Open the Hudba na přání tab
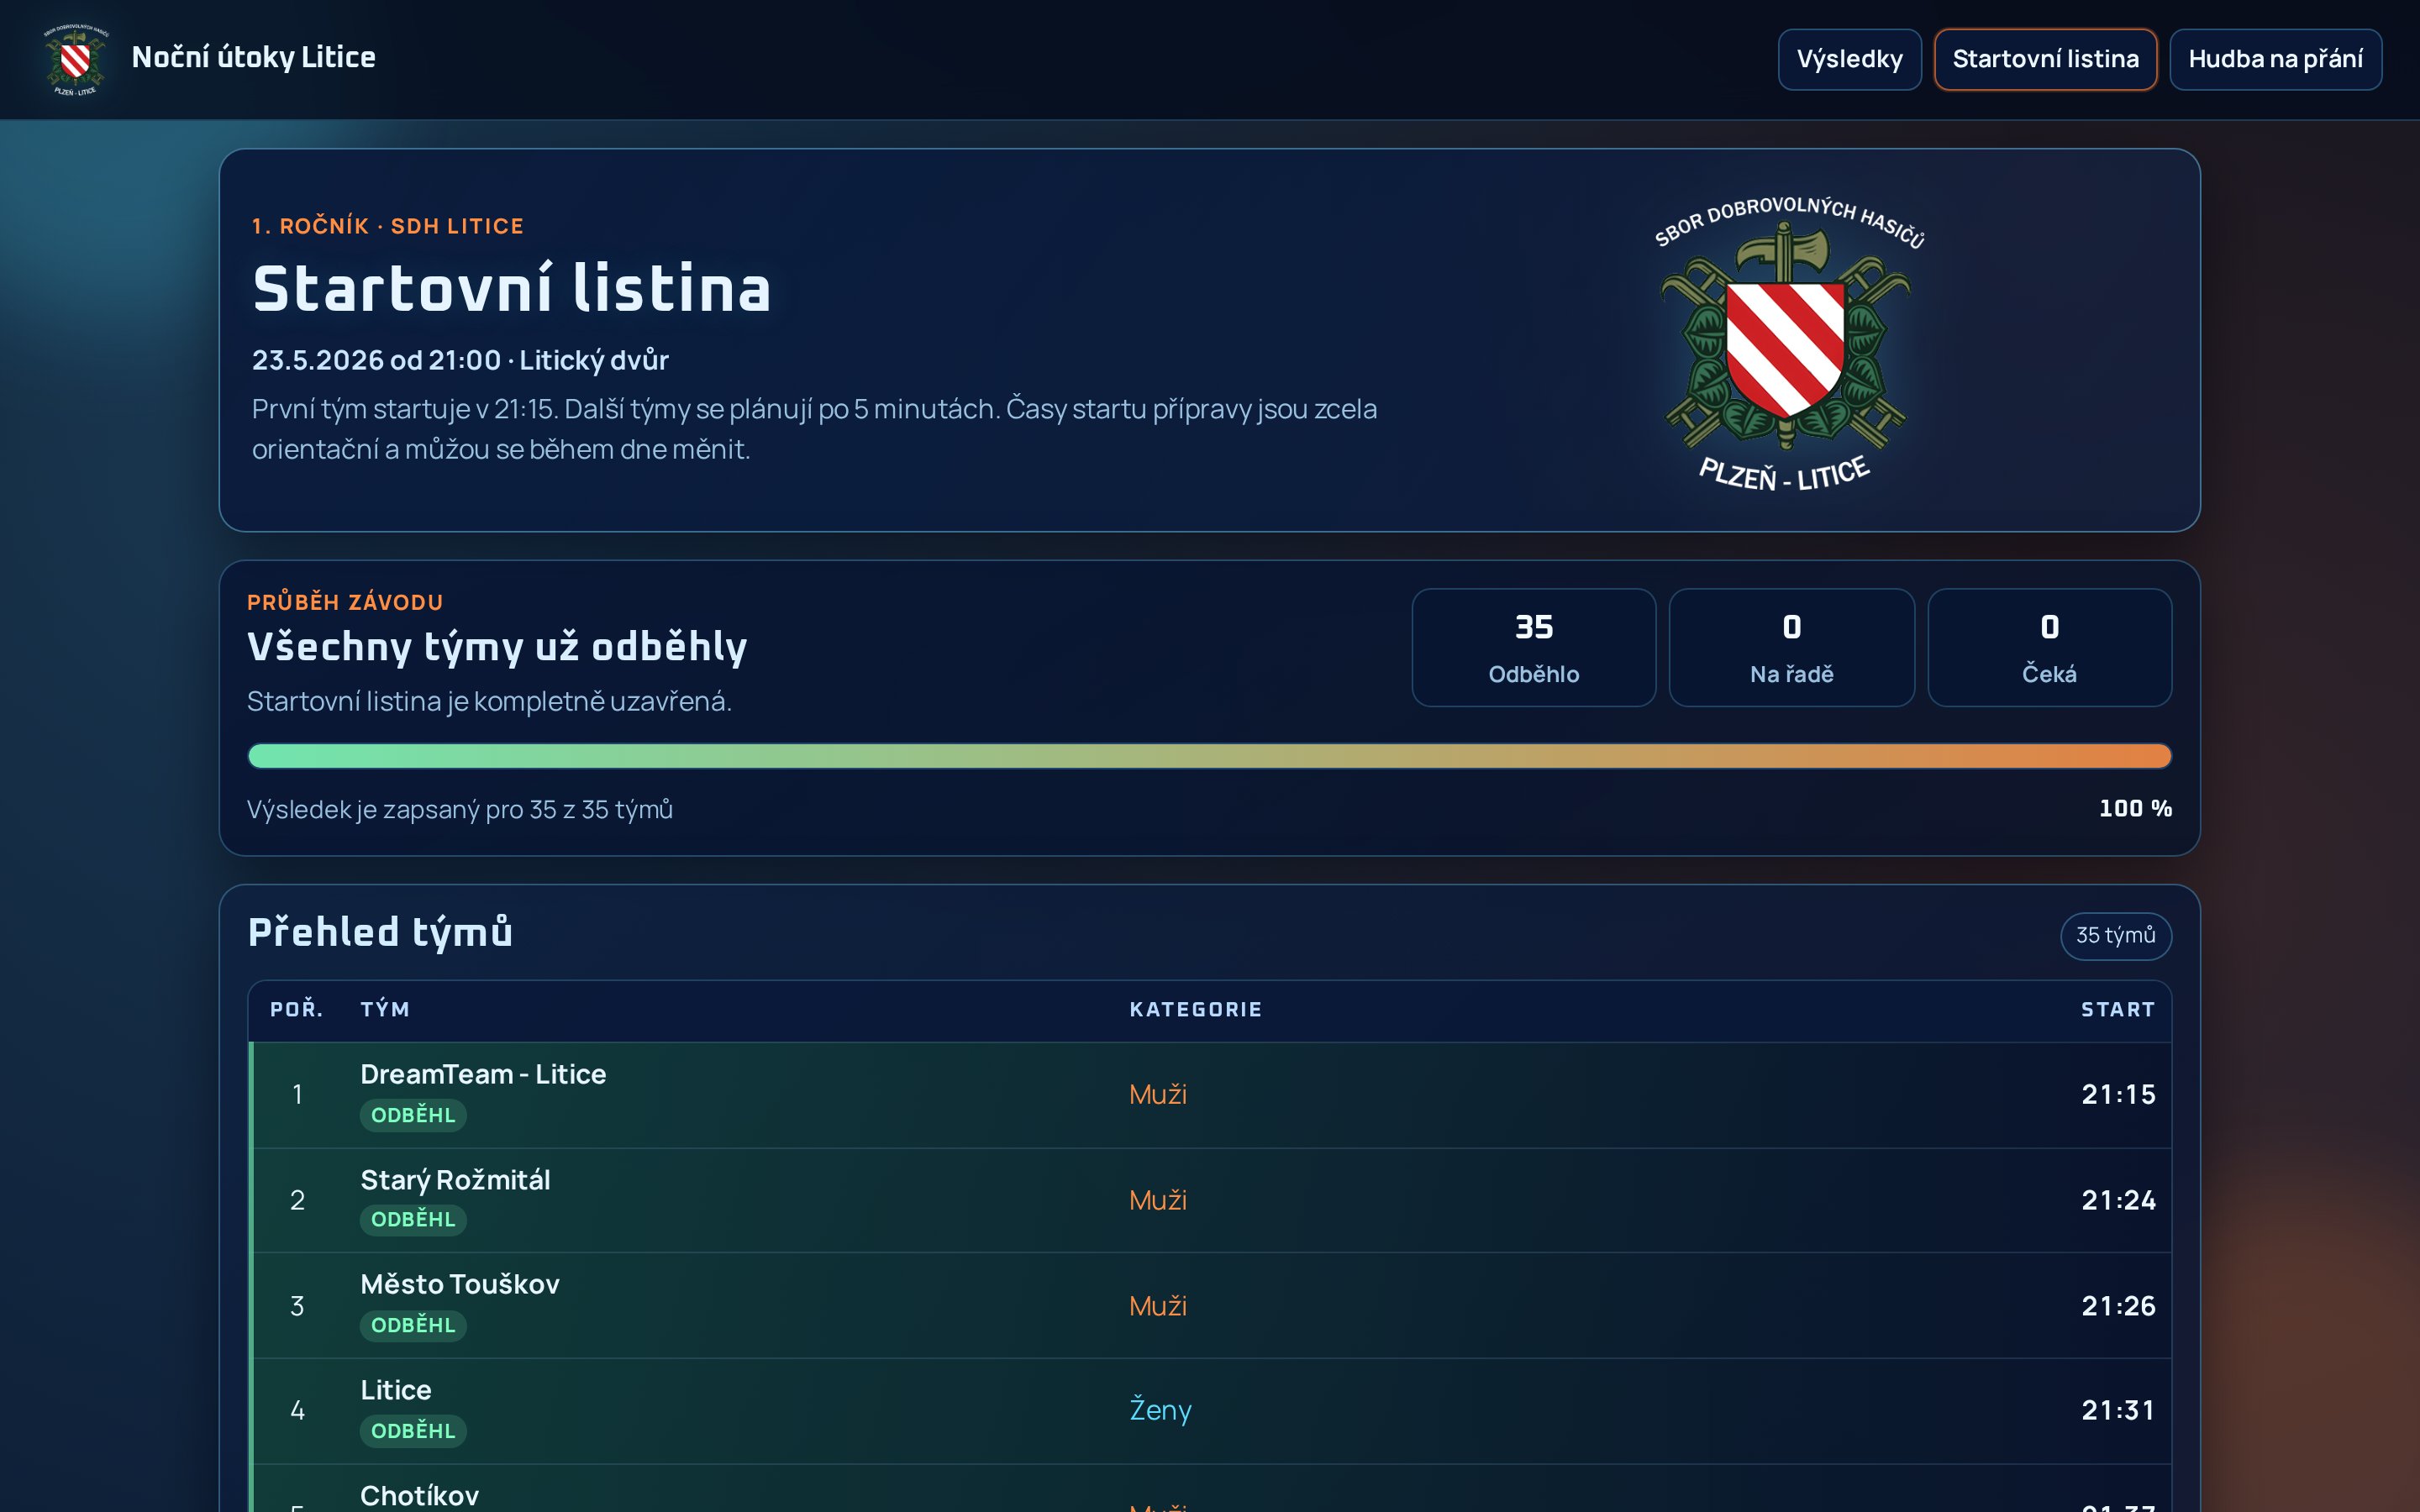Viewport: 2420px width, 1512px height. [2275, 59]
